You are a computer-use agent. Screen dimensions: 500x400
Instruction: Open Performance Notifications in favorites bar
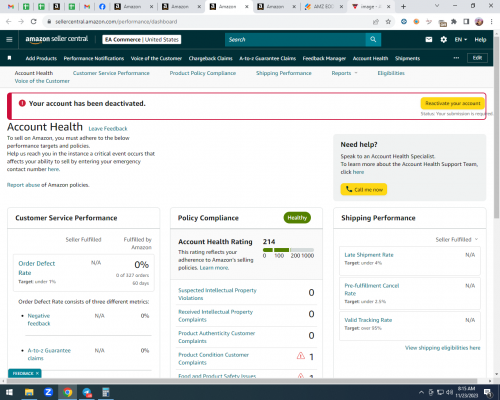click(x=94, y=58)
